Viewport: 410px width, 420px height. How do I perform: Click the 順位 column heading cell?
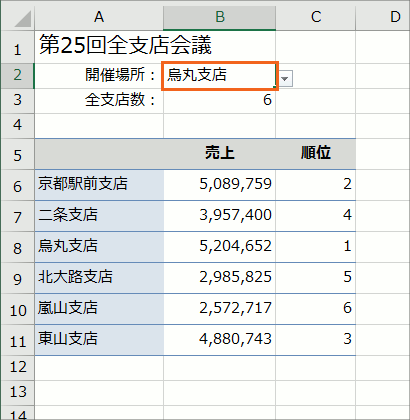(x=316, y=154)
